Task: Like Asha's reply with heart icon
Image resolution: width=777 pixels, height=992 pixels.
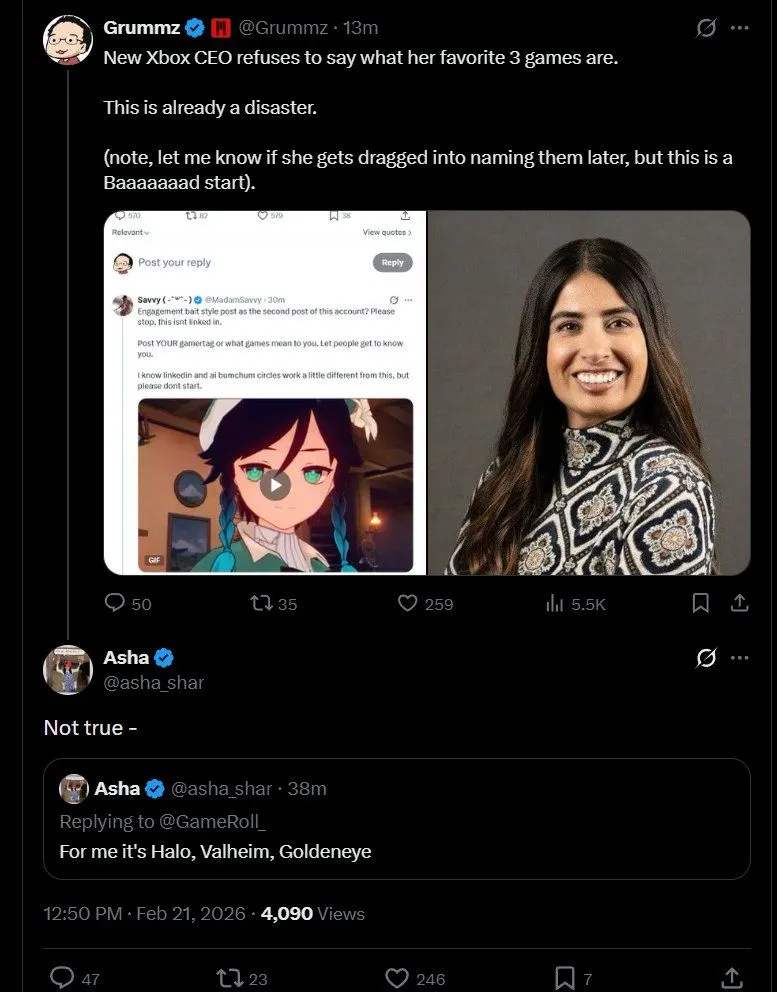Action: pos(397,977)
